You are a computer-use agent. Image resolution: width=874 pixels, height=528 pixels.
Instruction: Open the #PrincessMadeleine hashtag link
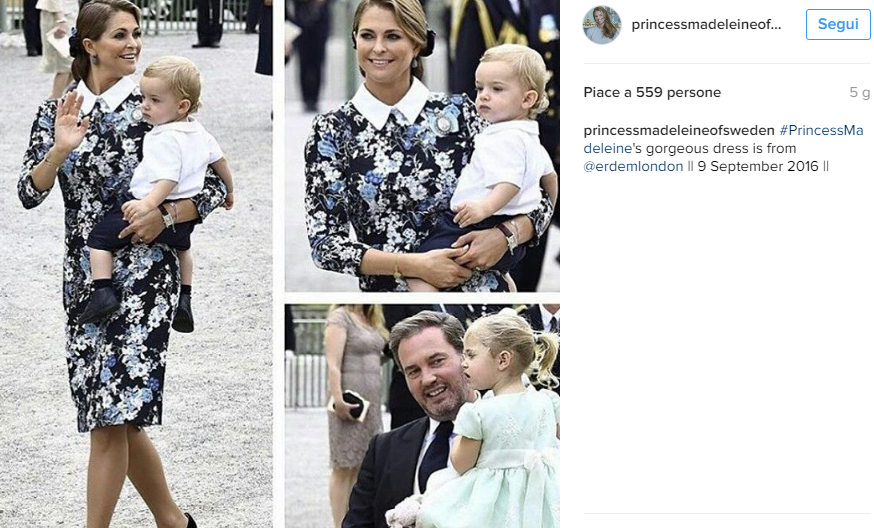click(x=724, y=139)
